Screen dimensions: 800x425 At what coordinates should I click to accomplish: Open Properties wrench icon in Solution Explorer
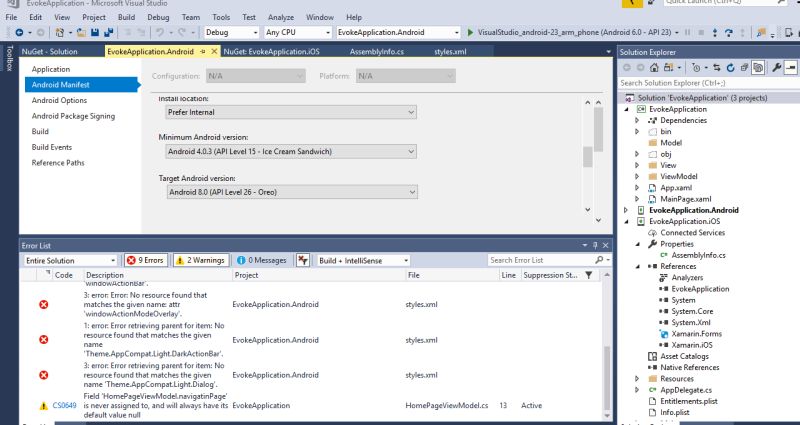[x=777, y=67]
